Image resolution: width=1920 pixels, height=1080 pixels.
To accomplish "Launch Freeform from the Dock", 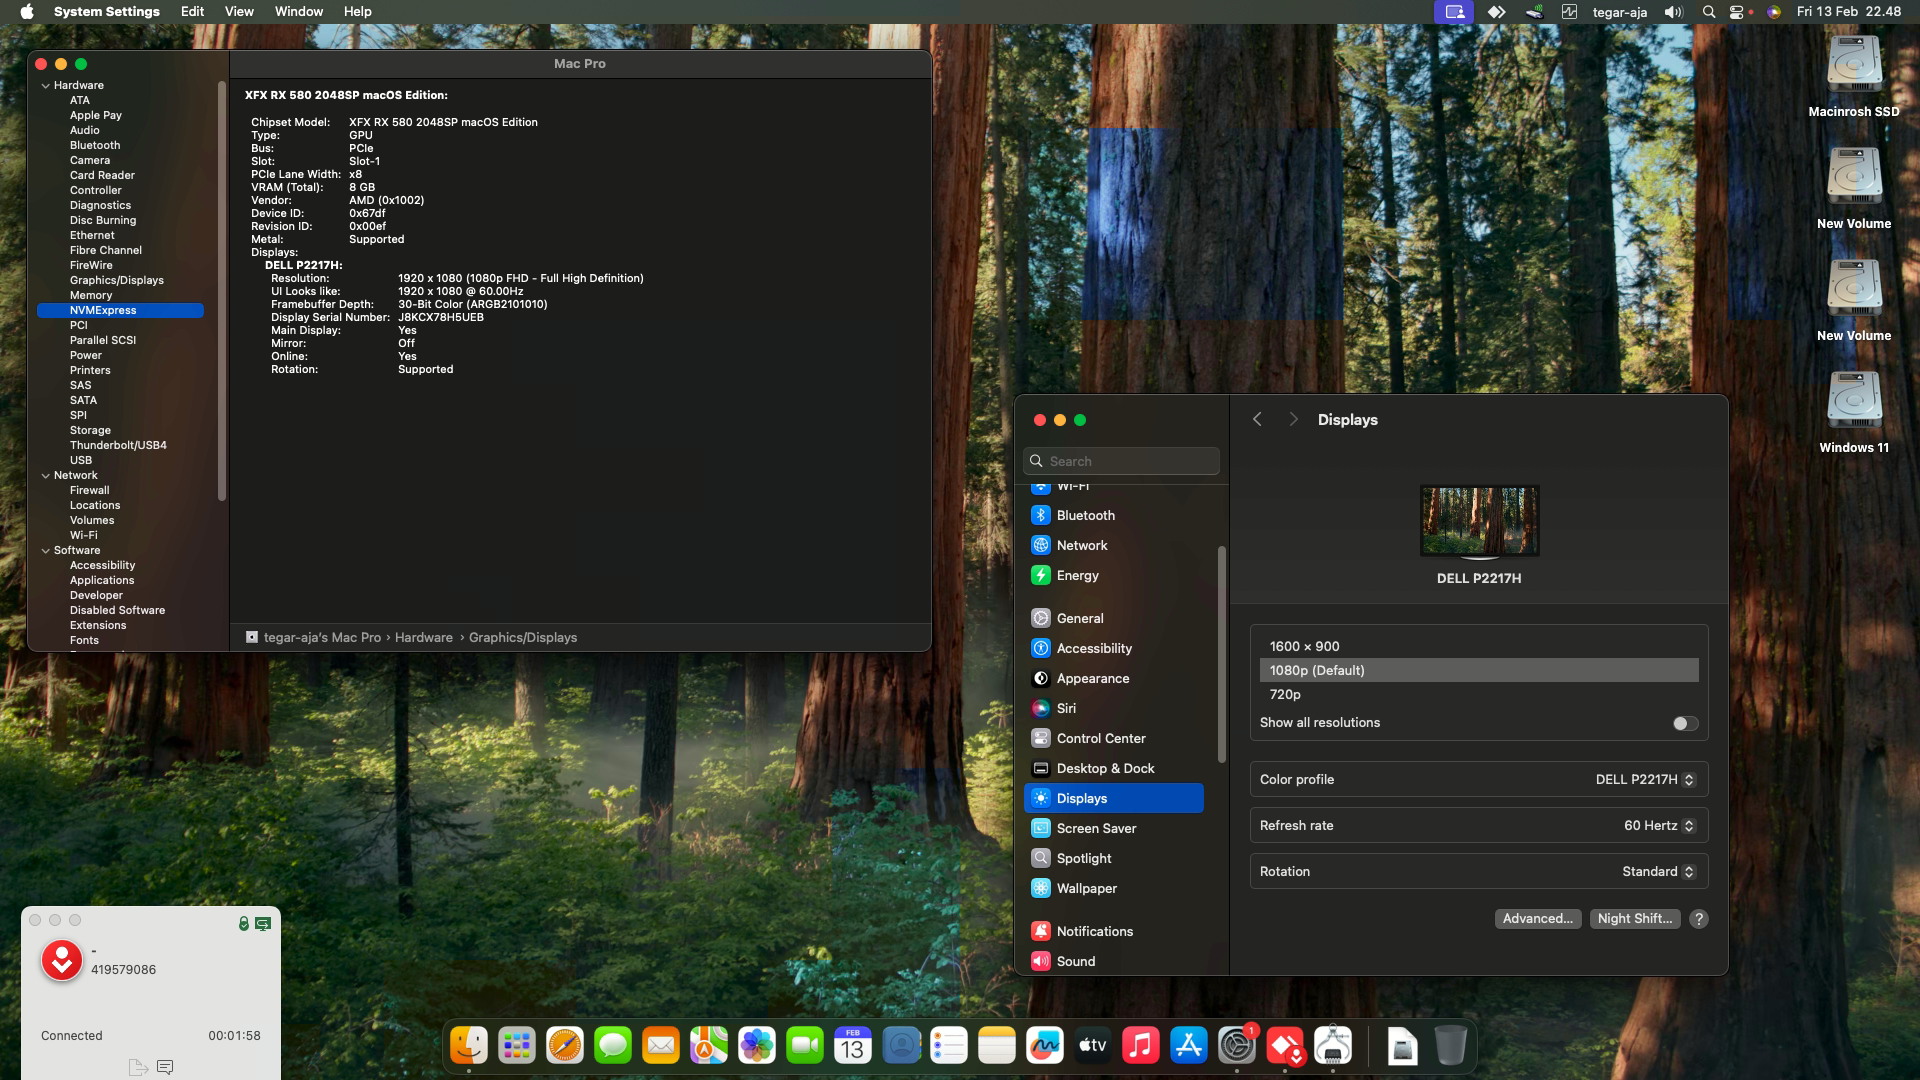I will 1045,1046.
